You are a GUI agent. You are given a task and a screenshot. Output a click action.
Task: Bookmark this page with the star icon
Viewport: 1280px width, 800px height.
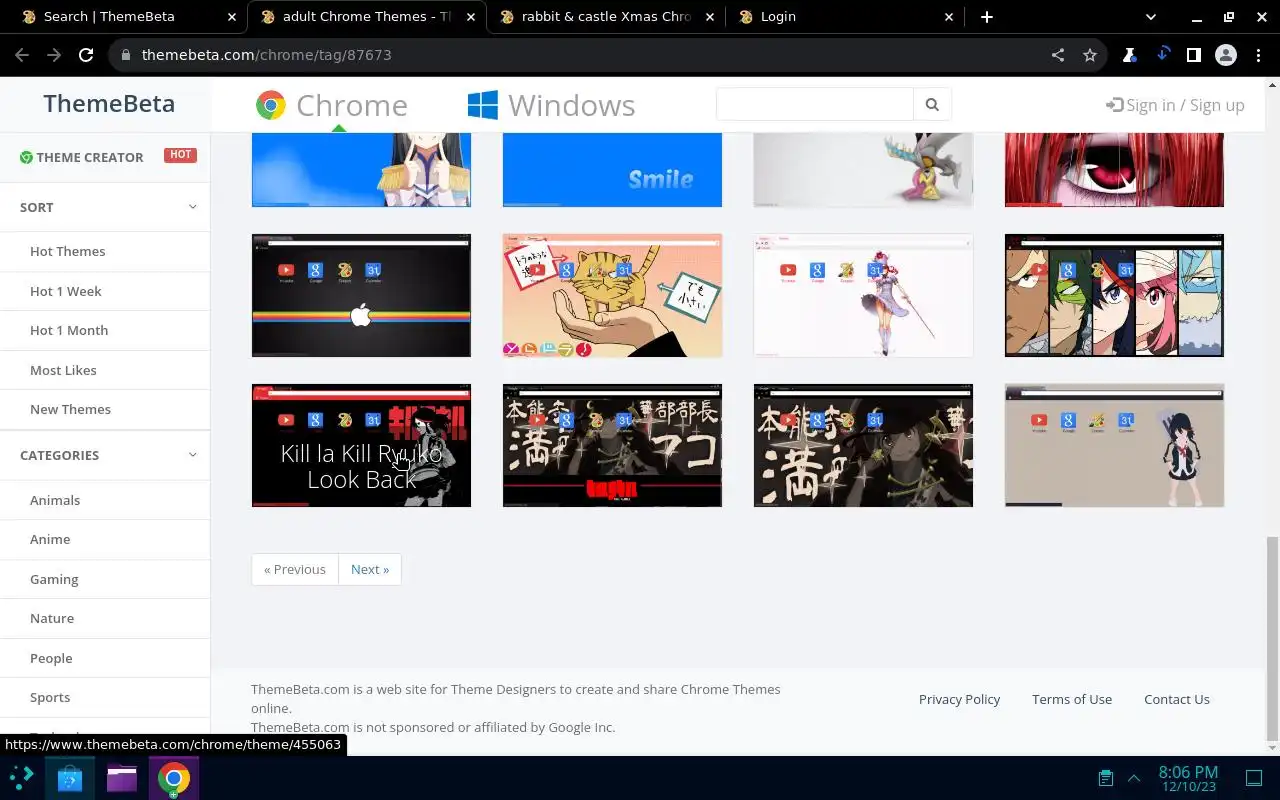pyautogui.click(x=1090, y=55)
